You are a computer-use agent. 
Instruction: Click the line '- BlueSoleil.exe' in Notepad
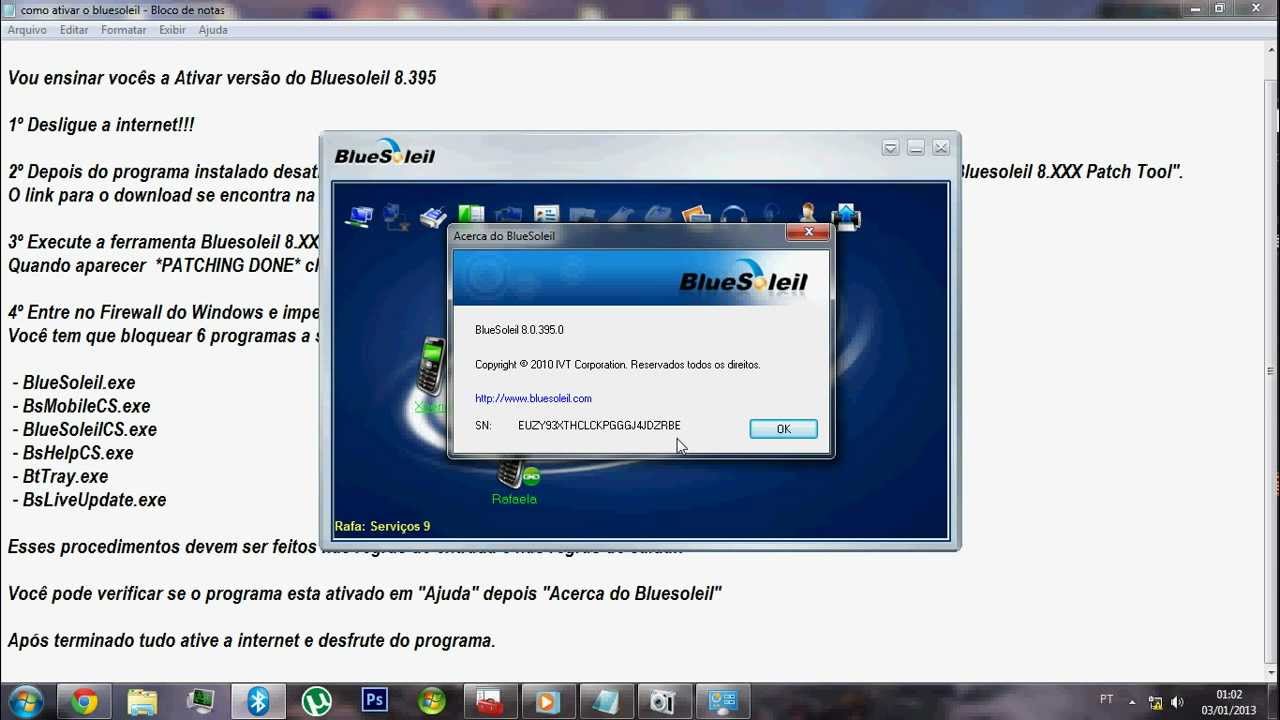(74, 383)
